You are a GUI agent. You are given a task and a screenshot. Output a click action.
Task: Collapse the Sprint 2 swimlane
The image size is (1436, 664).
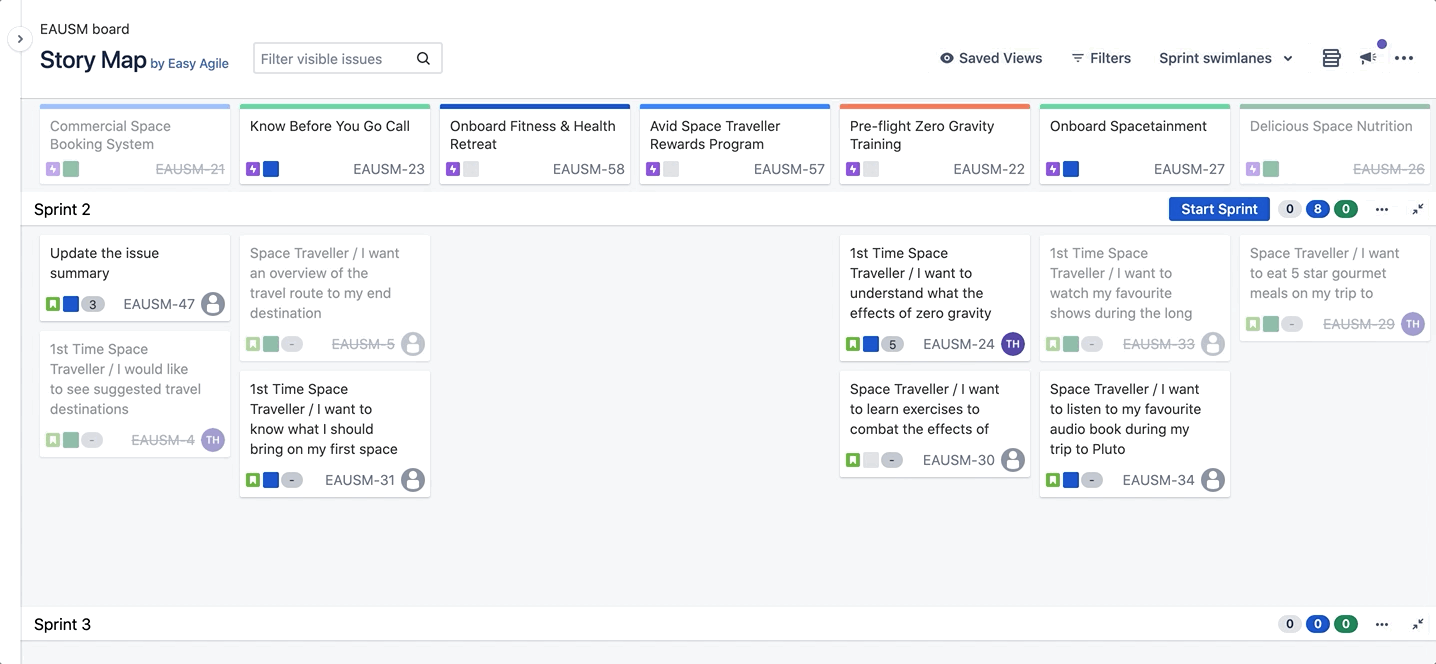point(1418,209)
